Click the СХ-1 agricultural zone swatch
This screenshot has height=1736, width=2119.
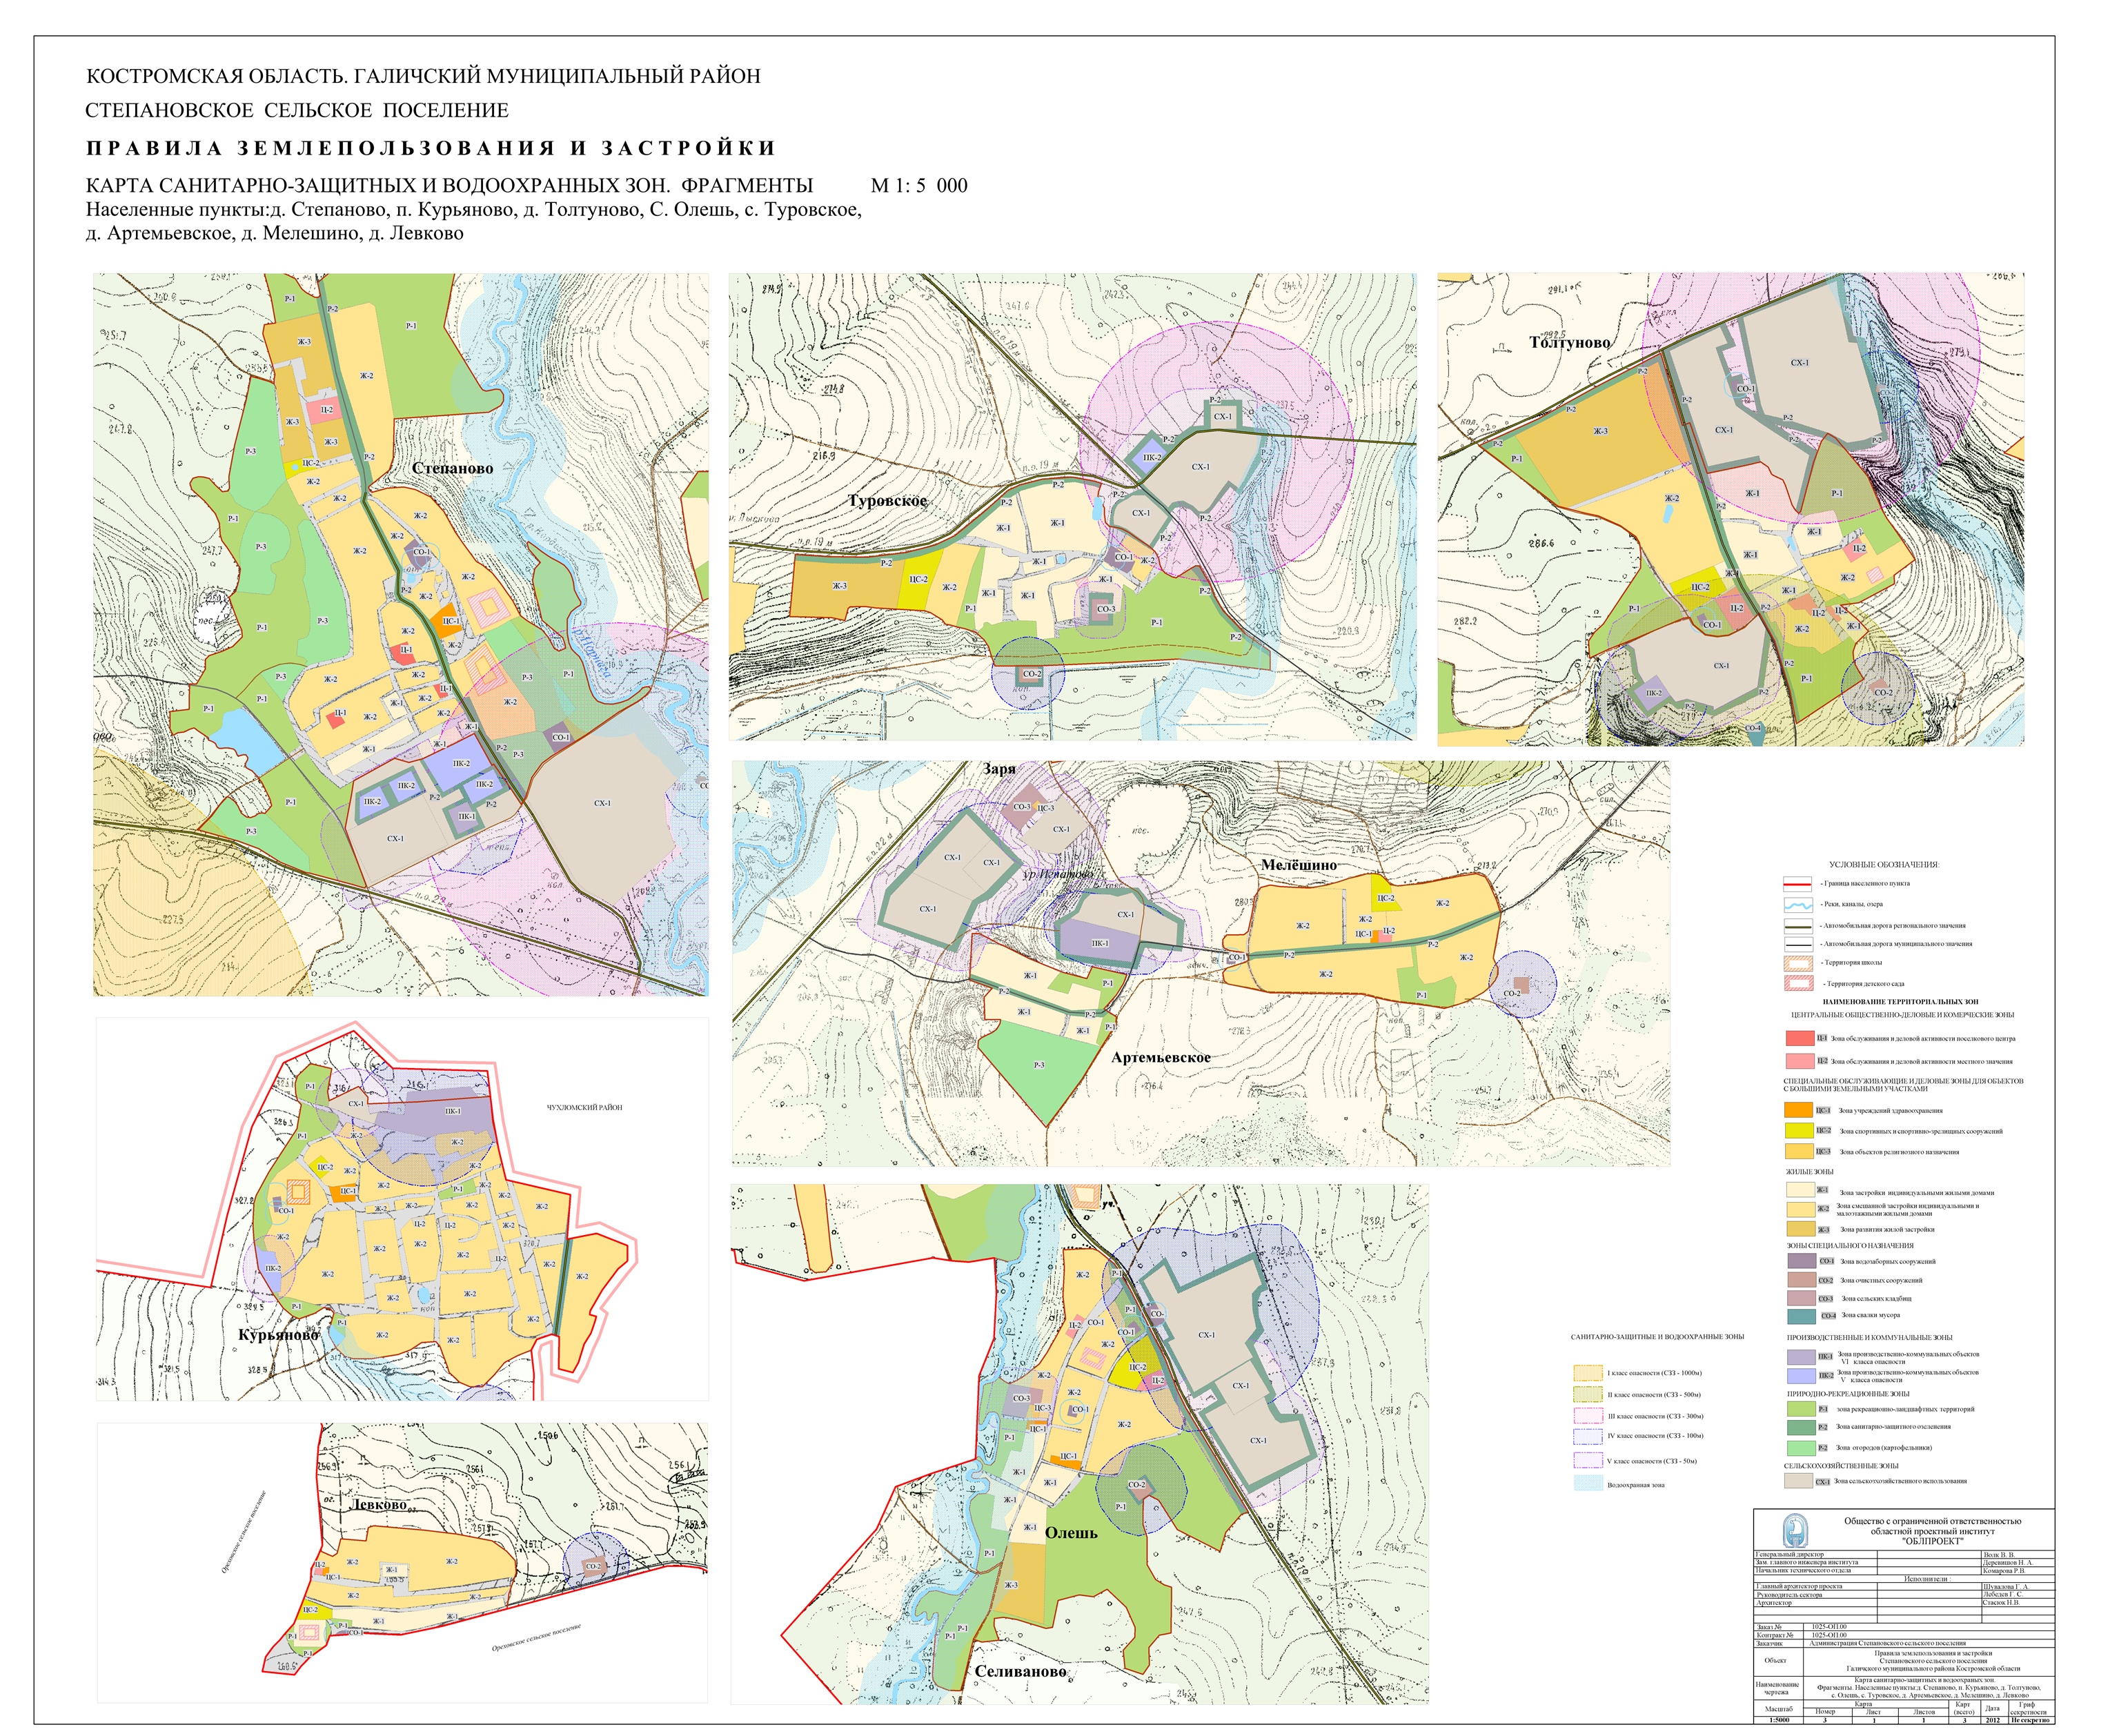(1799, 1481)
